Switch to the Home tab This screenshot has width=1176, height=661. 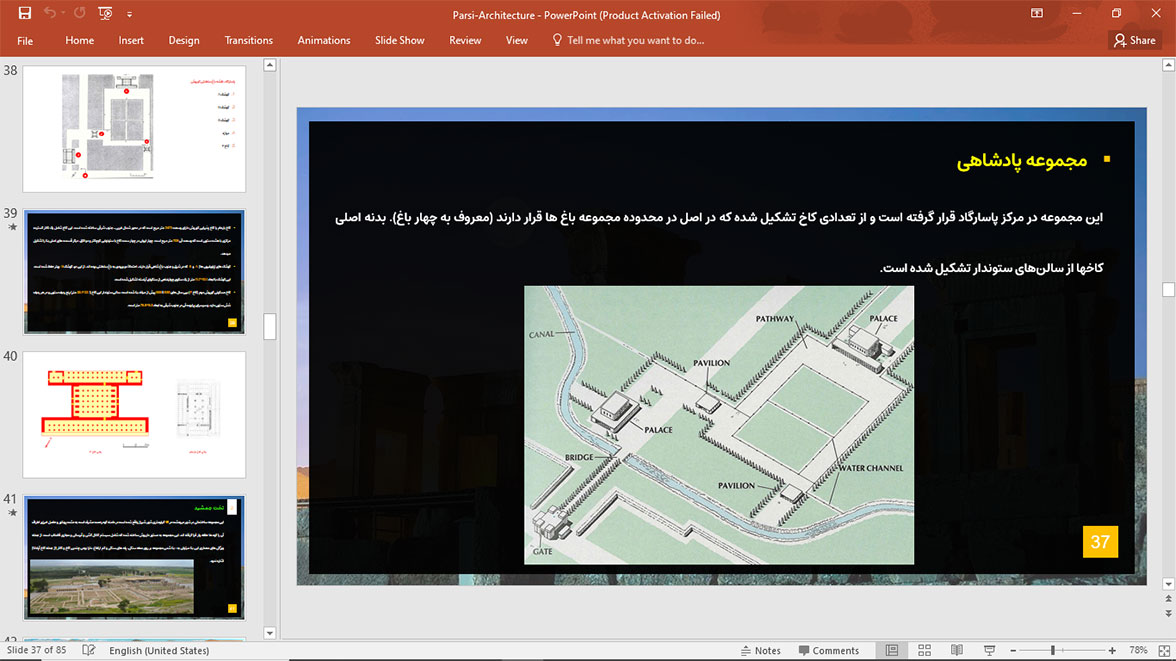tap(80, 41)
